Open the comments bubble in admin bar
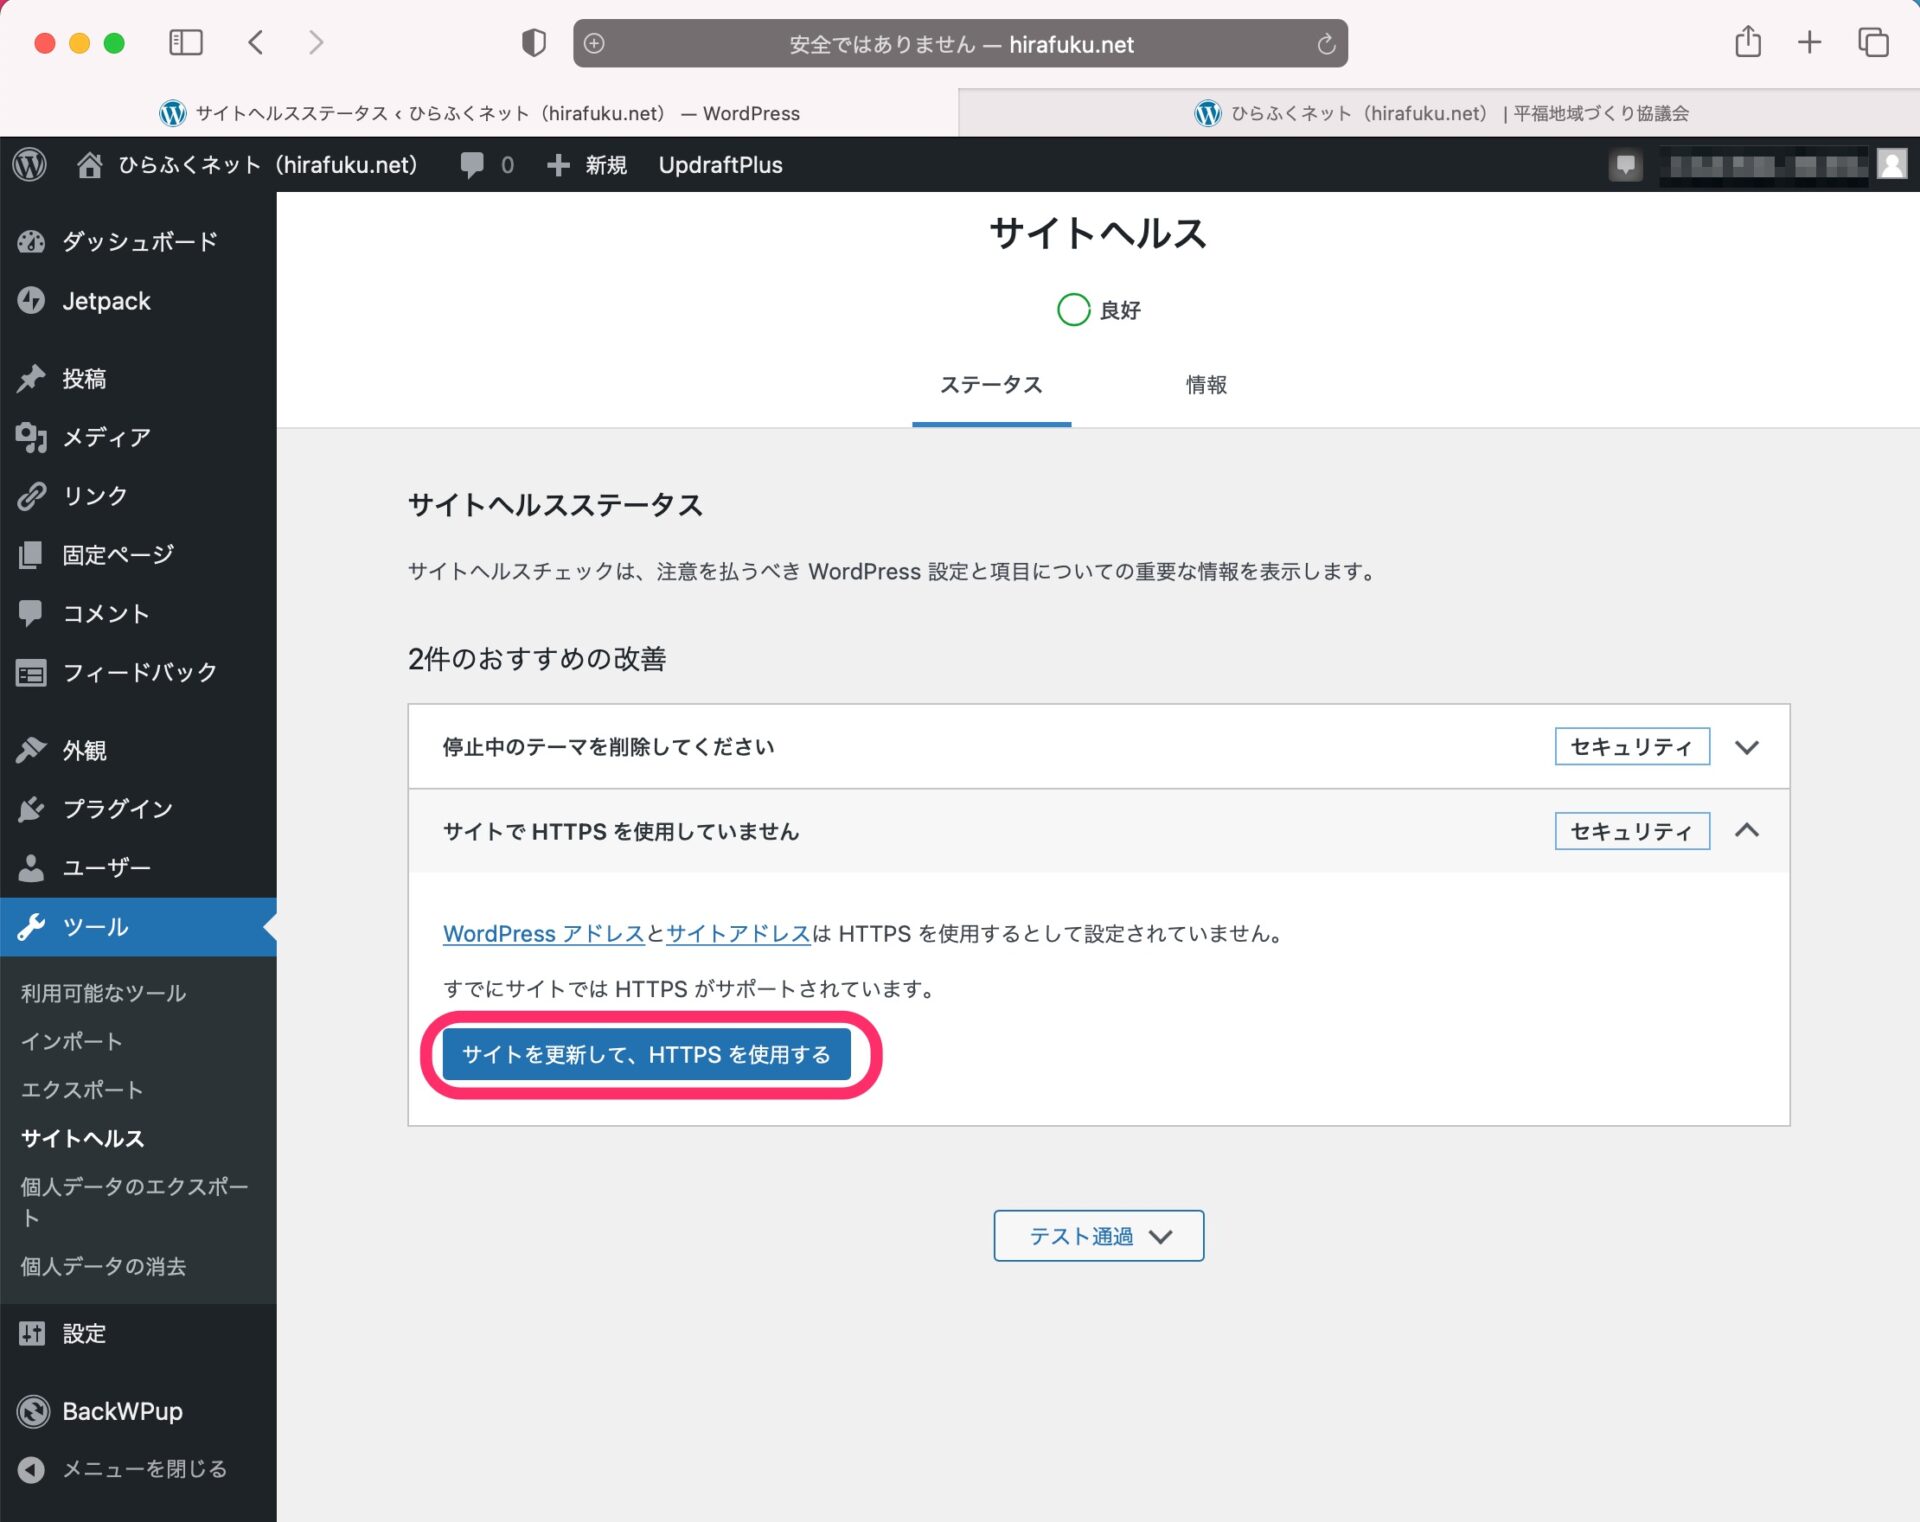The image size is (1920, 1522). tap(472, 165)
